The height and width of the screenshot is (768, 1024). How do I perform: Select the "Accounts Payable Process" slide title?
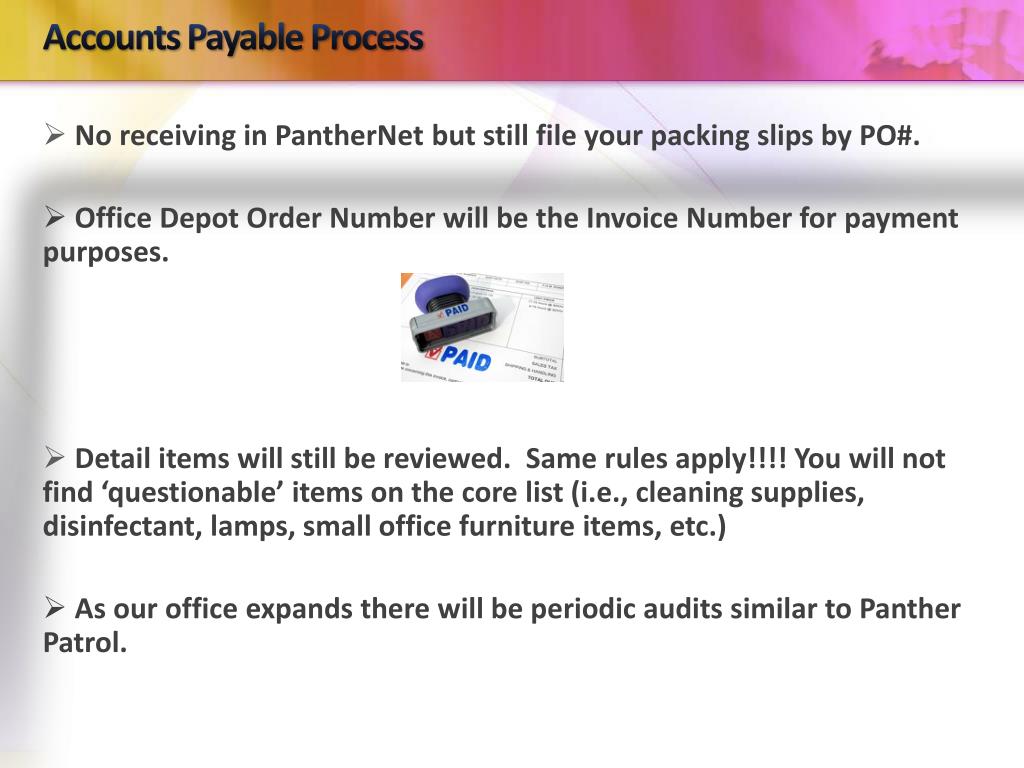(233, 38)
